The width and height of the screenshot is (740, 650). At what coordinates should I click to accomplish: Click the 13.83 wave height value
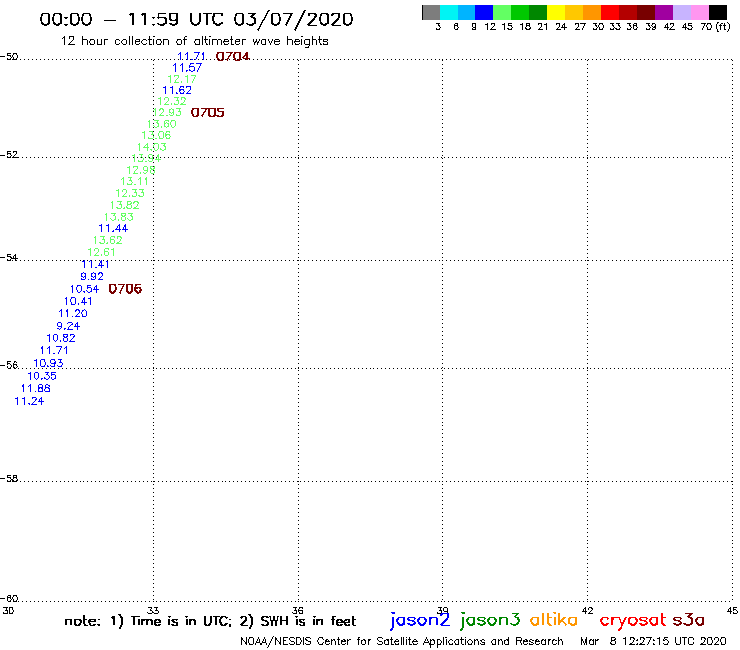point(119,217)
